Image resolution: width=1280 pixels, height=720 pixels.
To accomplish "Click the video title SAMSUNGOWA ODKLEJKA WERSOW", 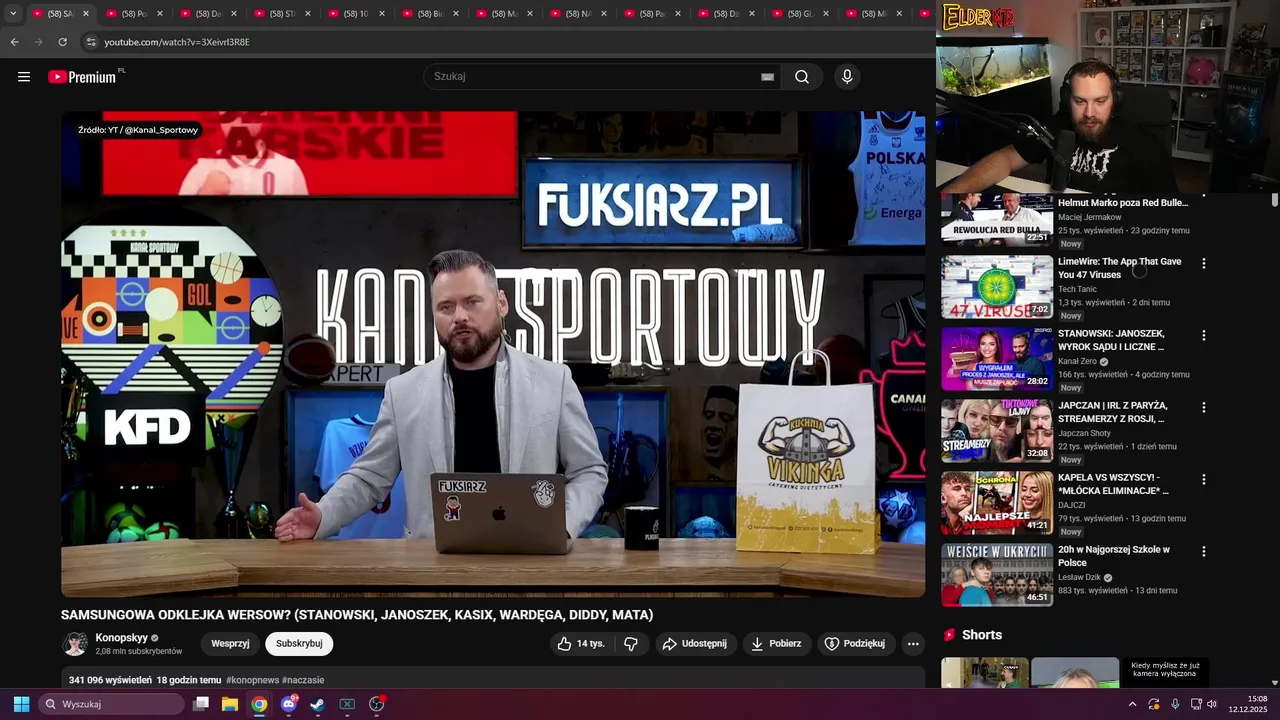I will click(357, 615).
